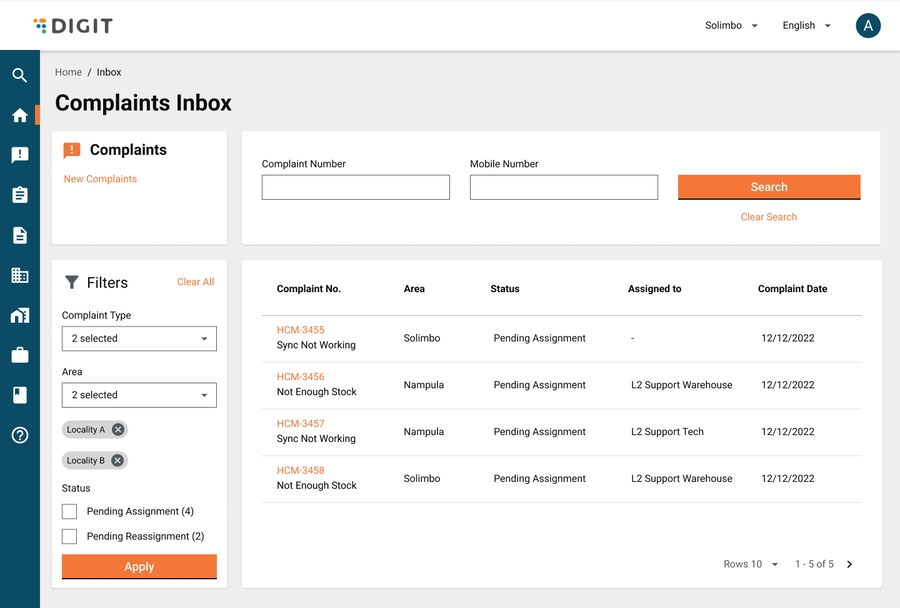Open the Area filter dropdown
Viewport: 900px width, 608px height.
coord(139,395)
